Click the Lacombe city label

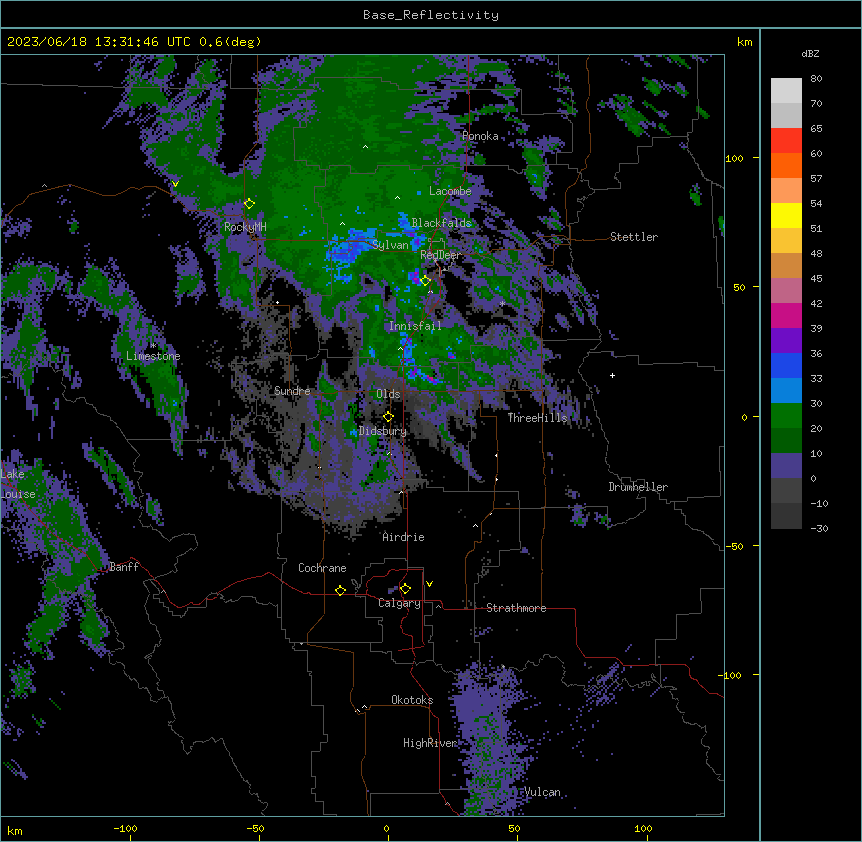click(450, 191)
